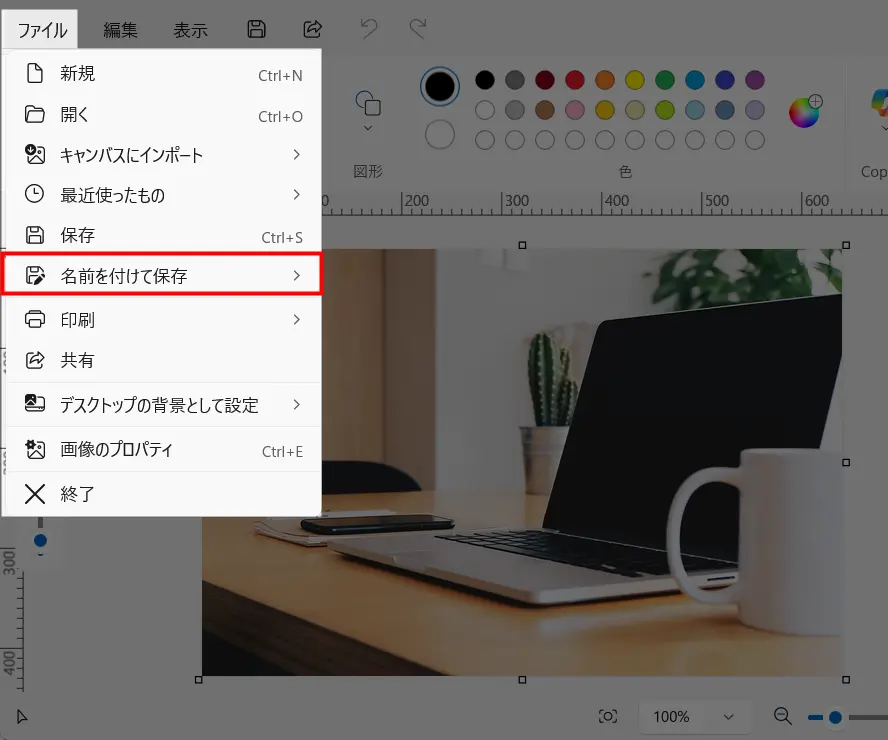Click the laptop photo on the canvas
This screenshot has width=888, height=740.
522,462
